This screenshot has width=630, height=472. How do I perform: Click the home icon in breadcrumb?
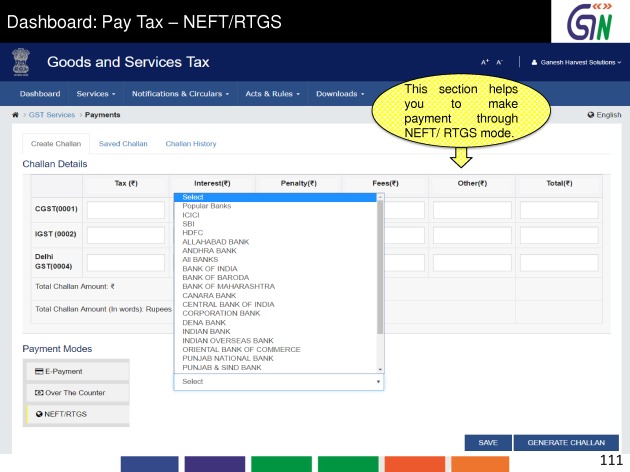click(x=15, y=115)
